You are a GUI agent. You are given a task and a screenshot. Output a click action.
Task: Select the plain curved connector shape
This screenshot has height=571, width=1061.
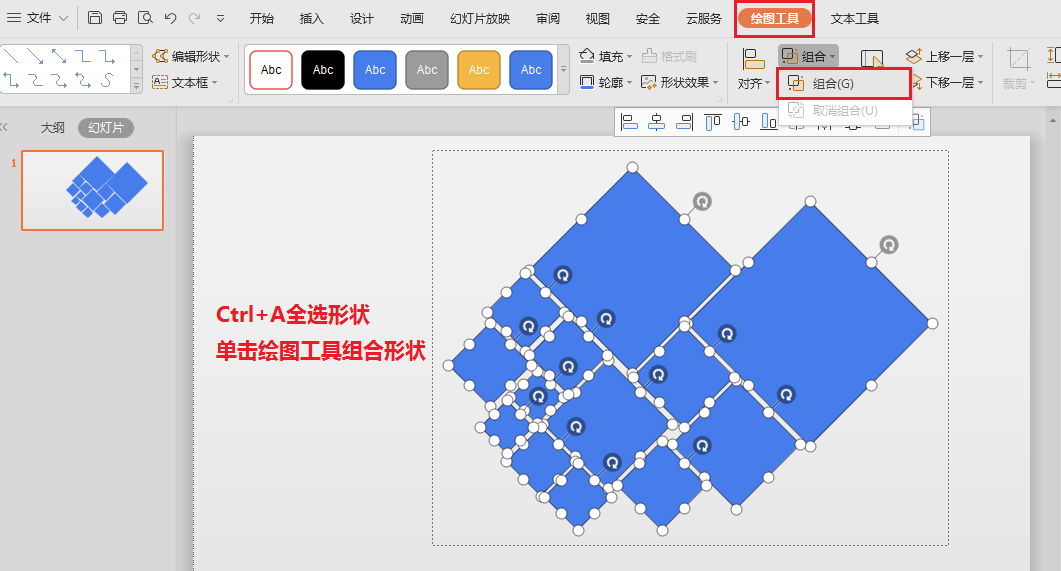[x=35, y=81]
